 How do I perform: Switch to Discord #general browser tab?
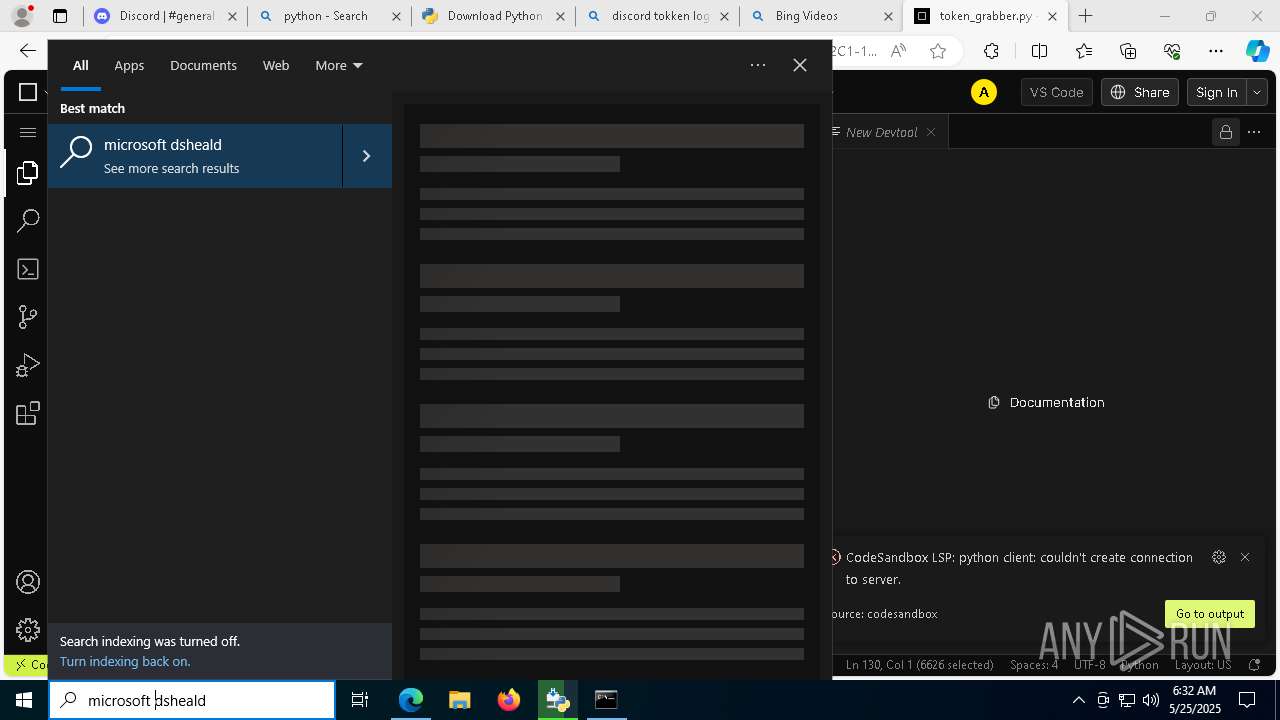(x=165, y=16)
